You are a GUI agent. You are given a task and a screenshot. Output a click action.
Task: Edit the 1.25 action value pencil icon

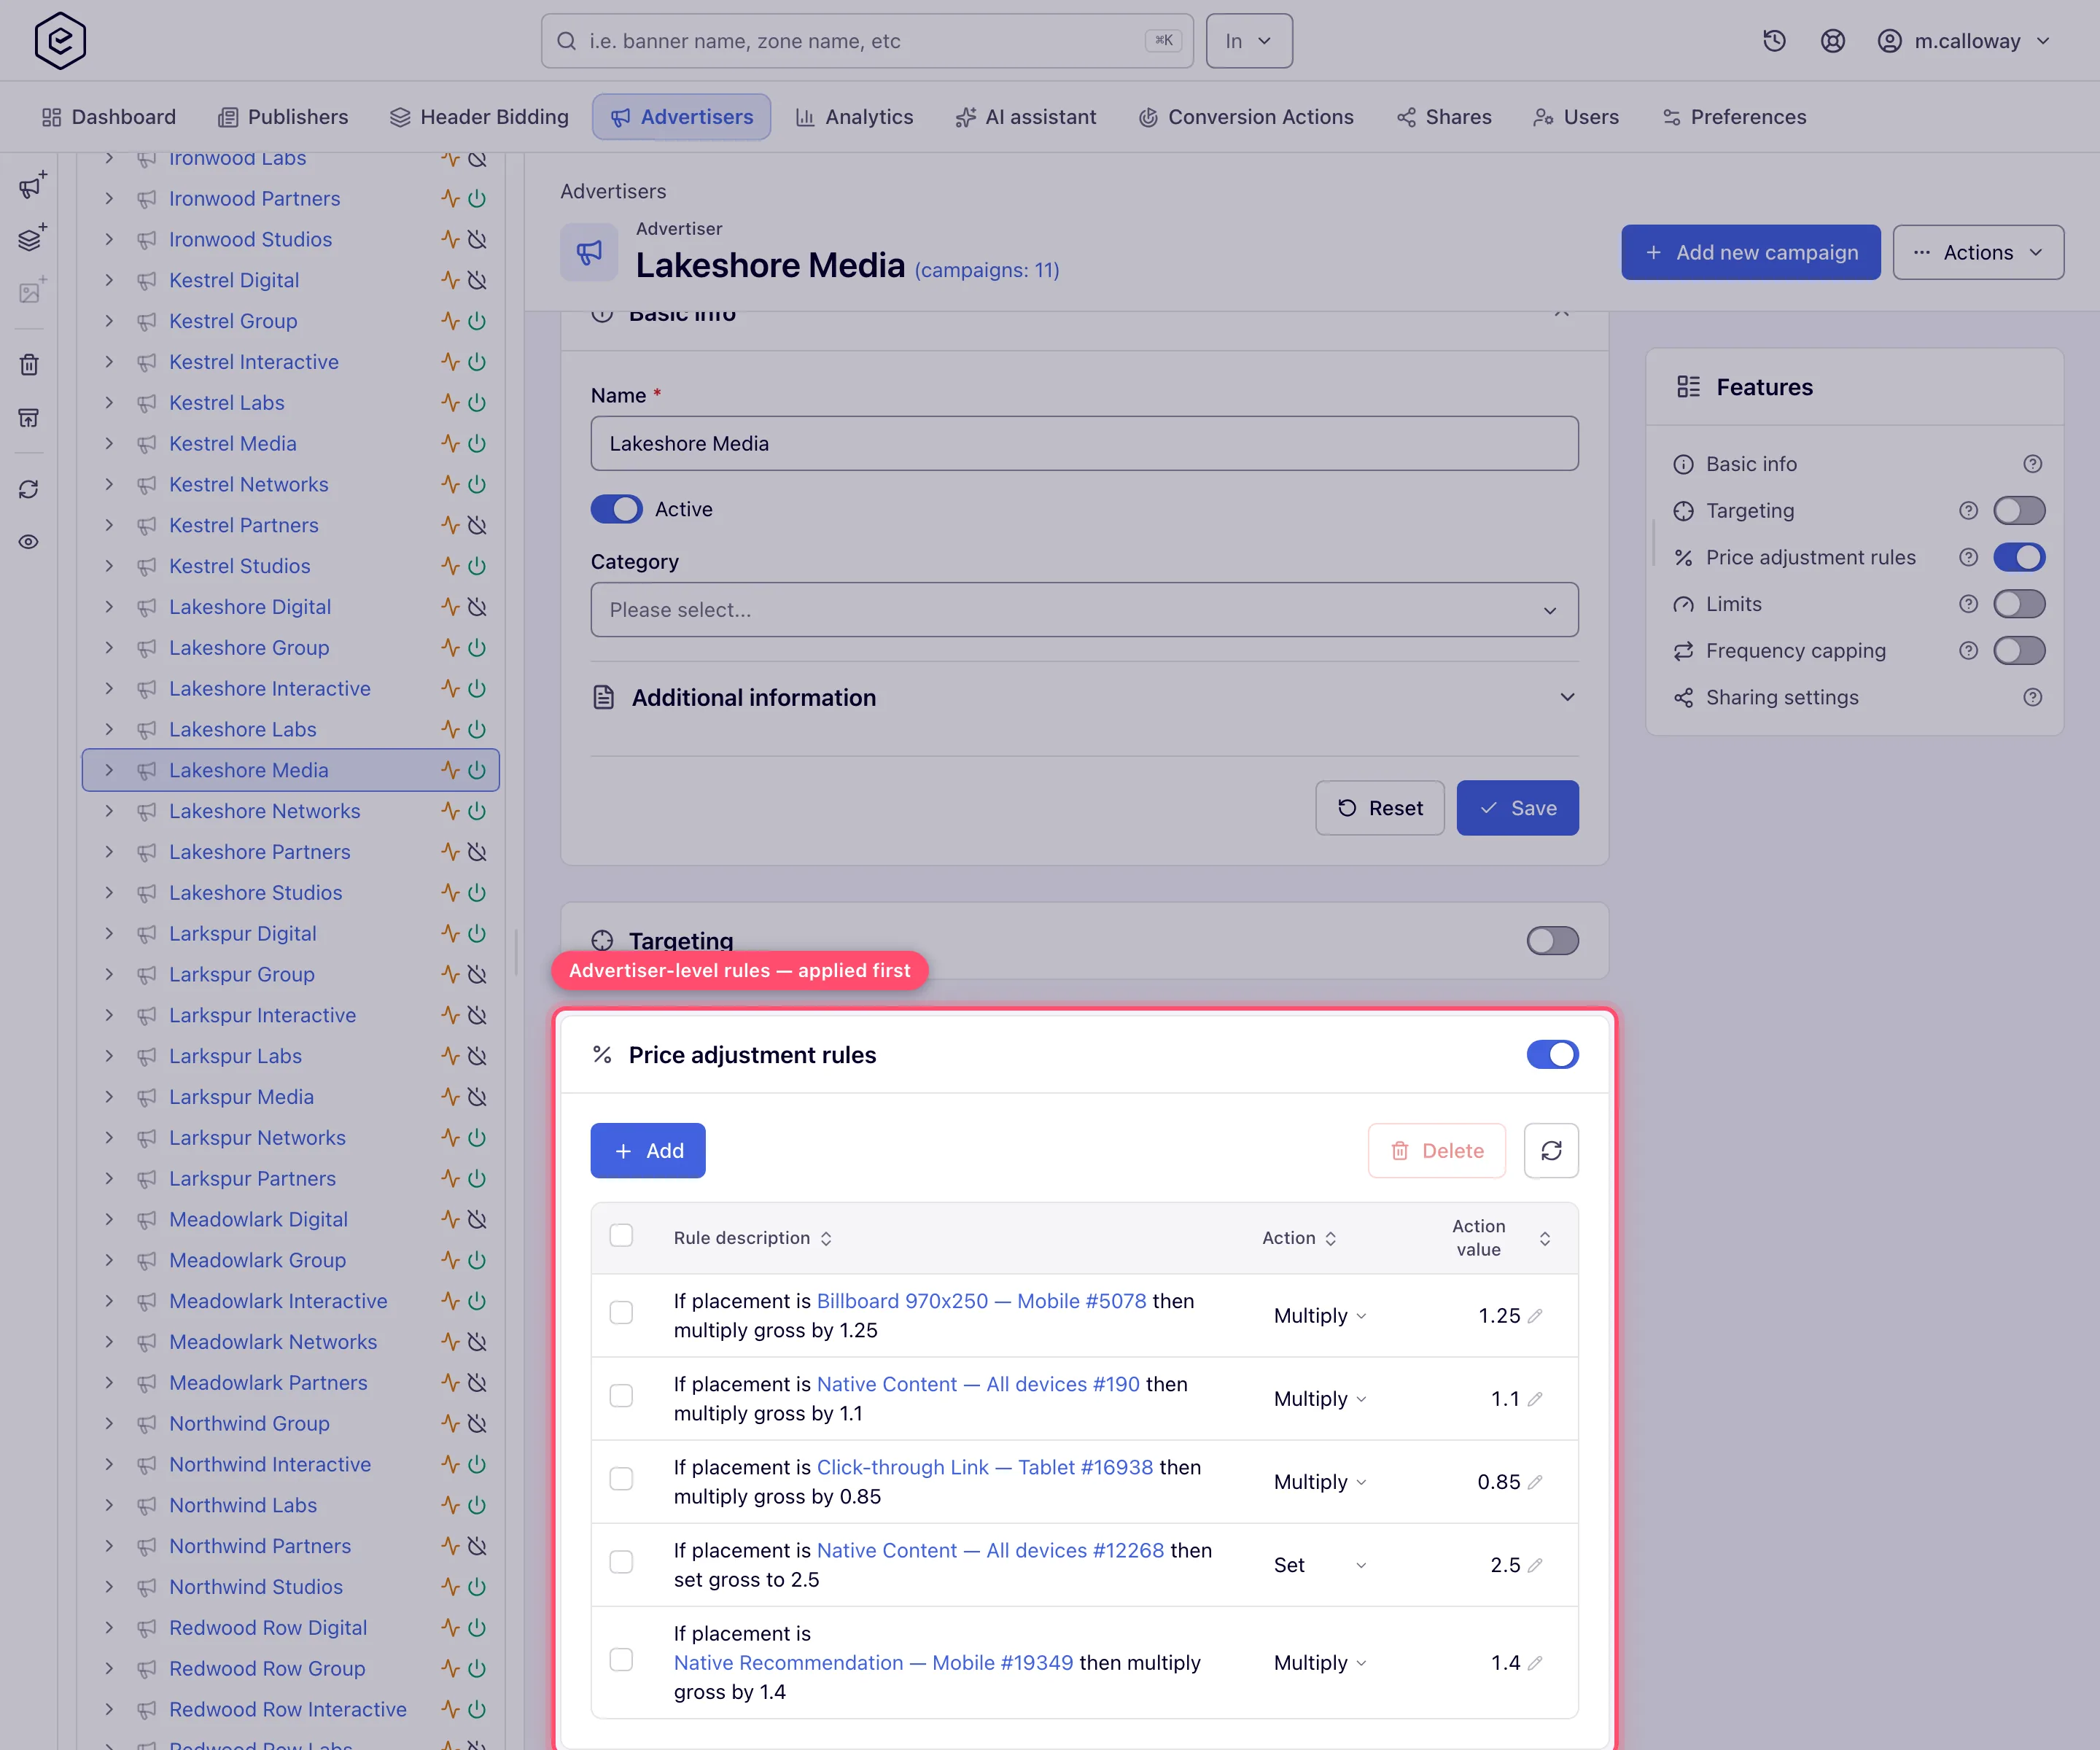point(1535,1316)
